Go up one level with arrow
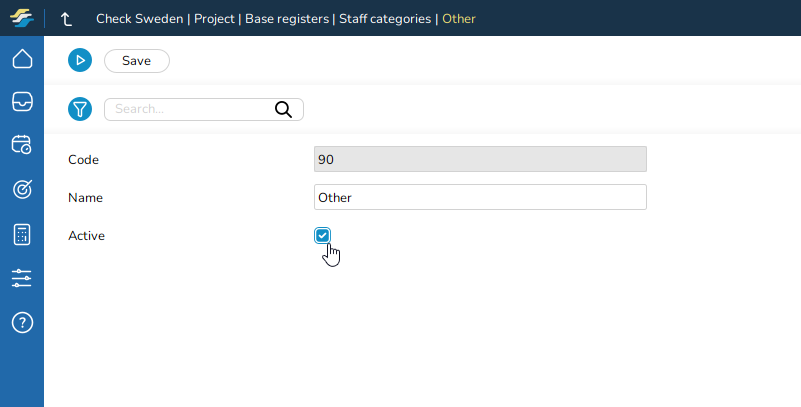The image size is (801, 407). [x=67, y=18]
